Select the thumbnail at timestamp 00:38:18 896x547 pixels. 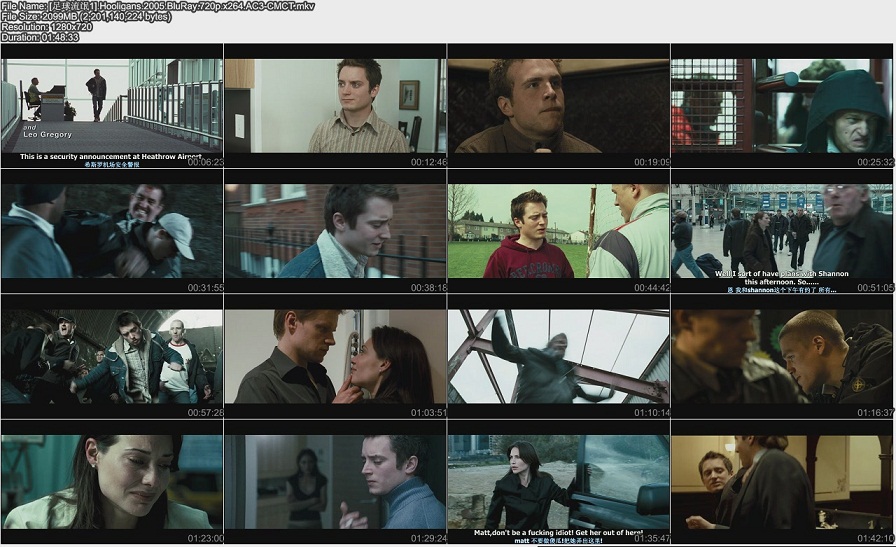[335, 231]
